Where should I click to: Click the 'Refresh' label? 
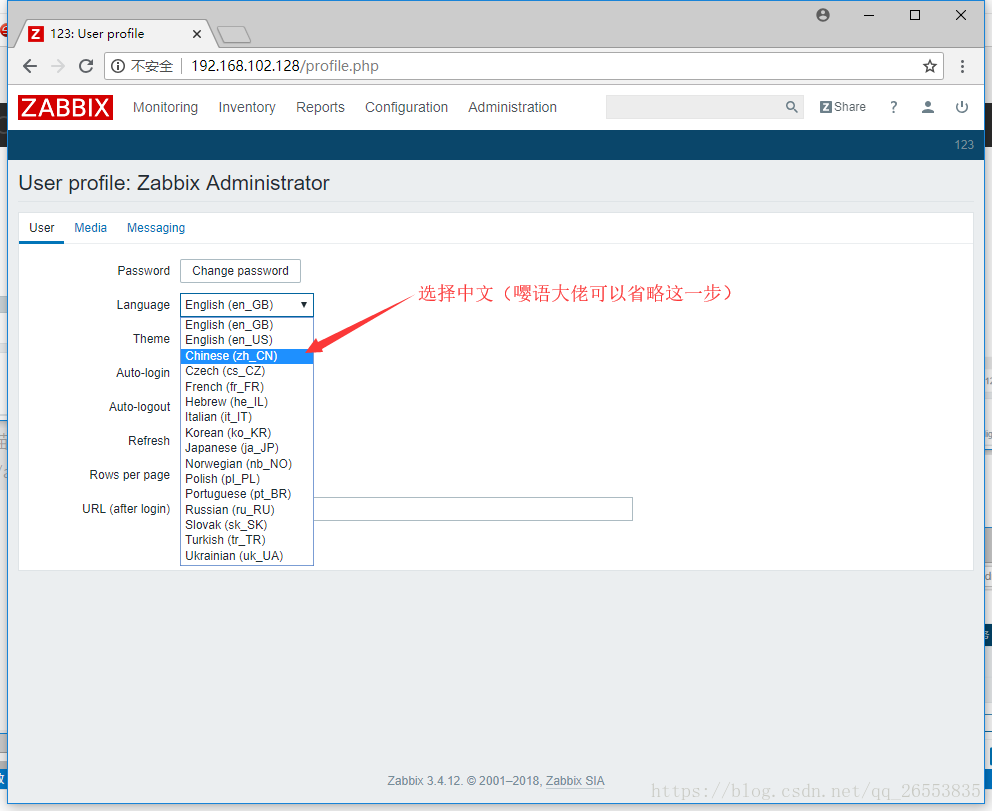(149, 441)
